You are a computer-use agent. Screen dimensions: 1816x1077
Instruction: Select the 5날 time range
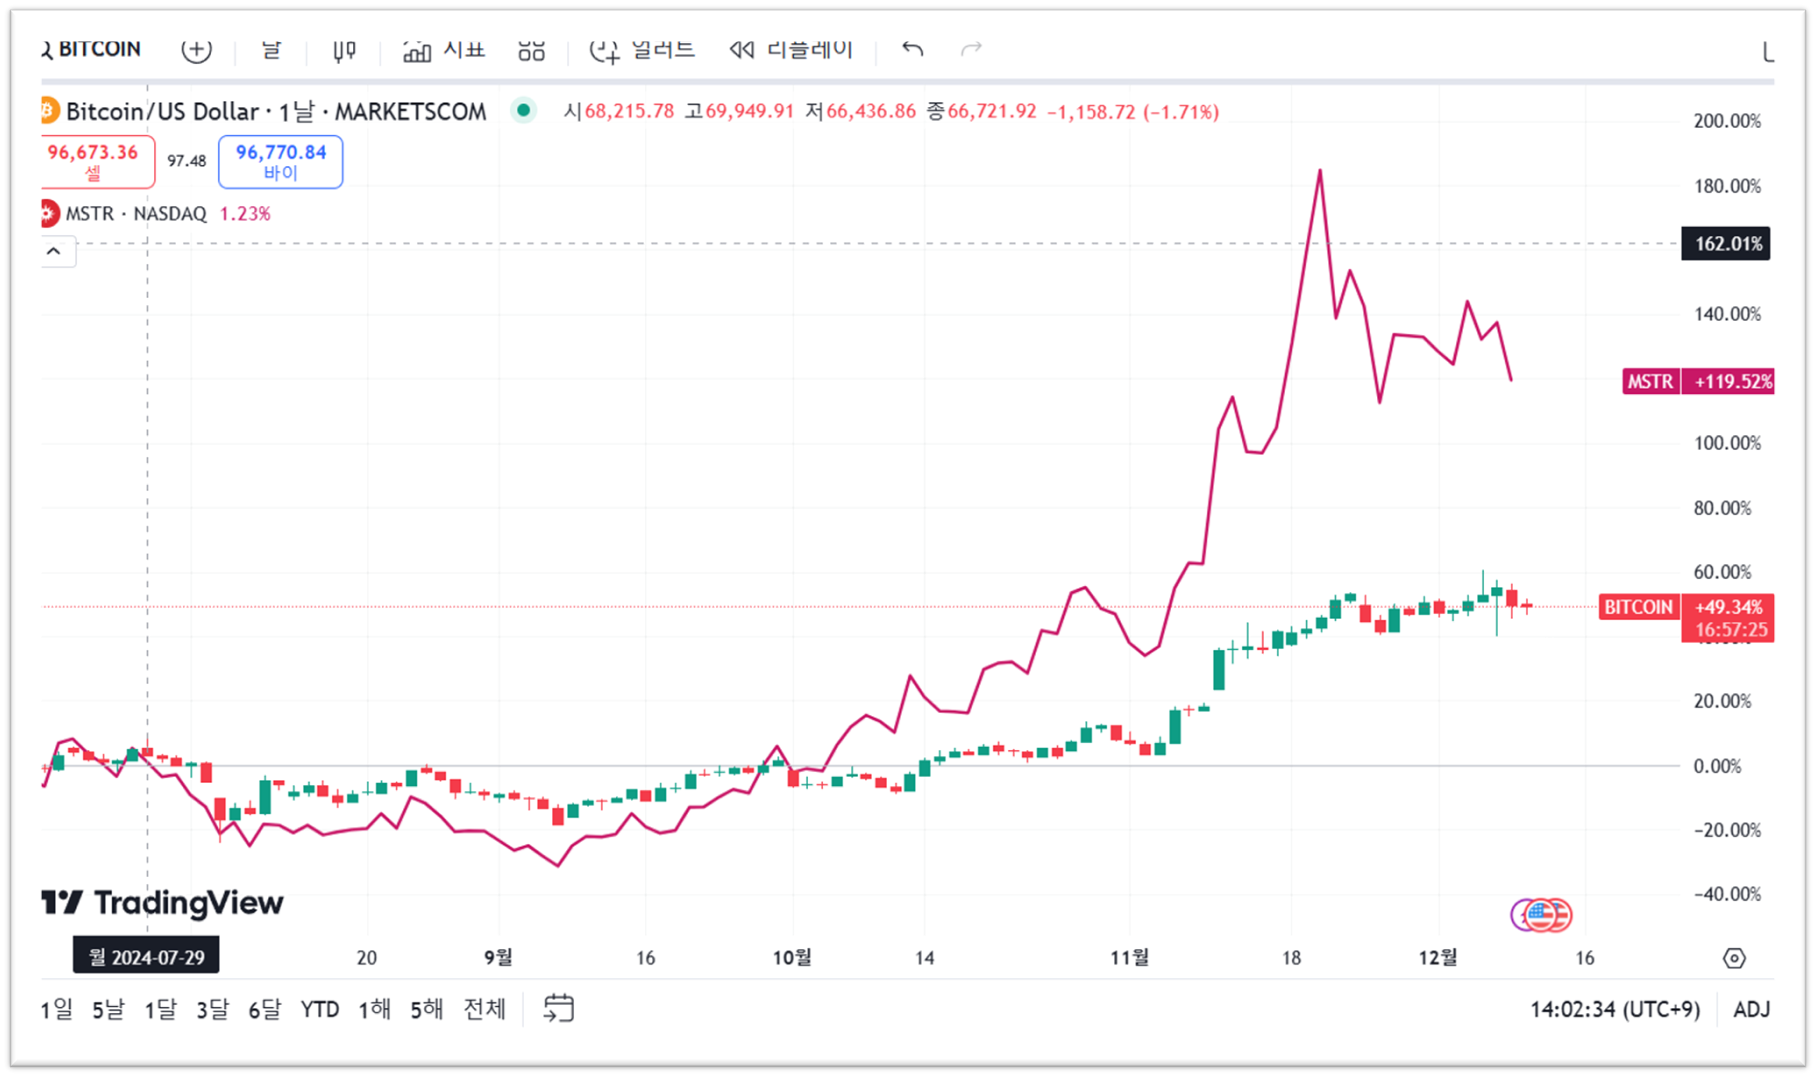108,1010
